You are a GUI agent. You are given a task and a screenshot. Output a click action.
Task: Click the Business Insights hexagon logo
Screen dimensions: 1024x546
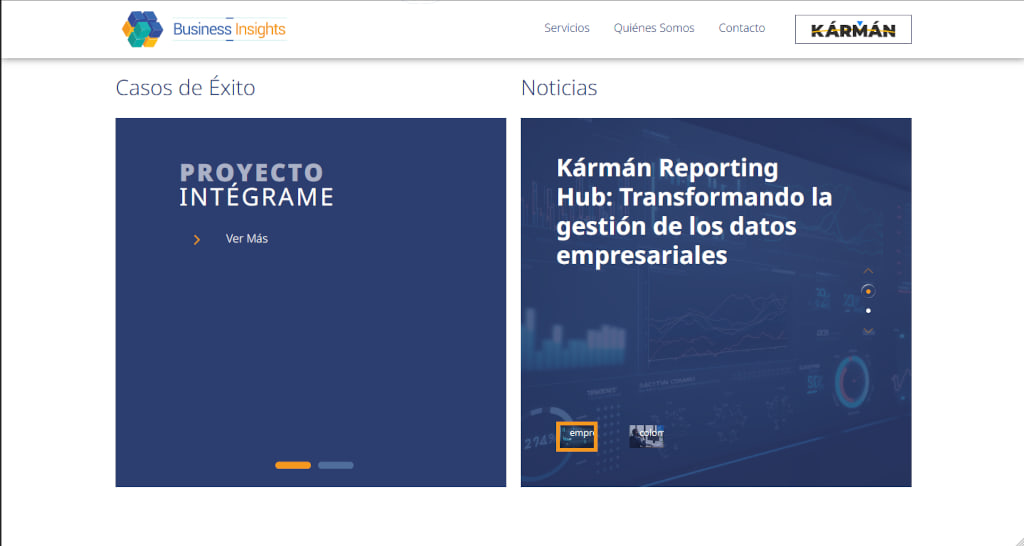[x=141, y=29]
